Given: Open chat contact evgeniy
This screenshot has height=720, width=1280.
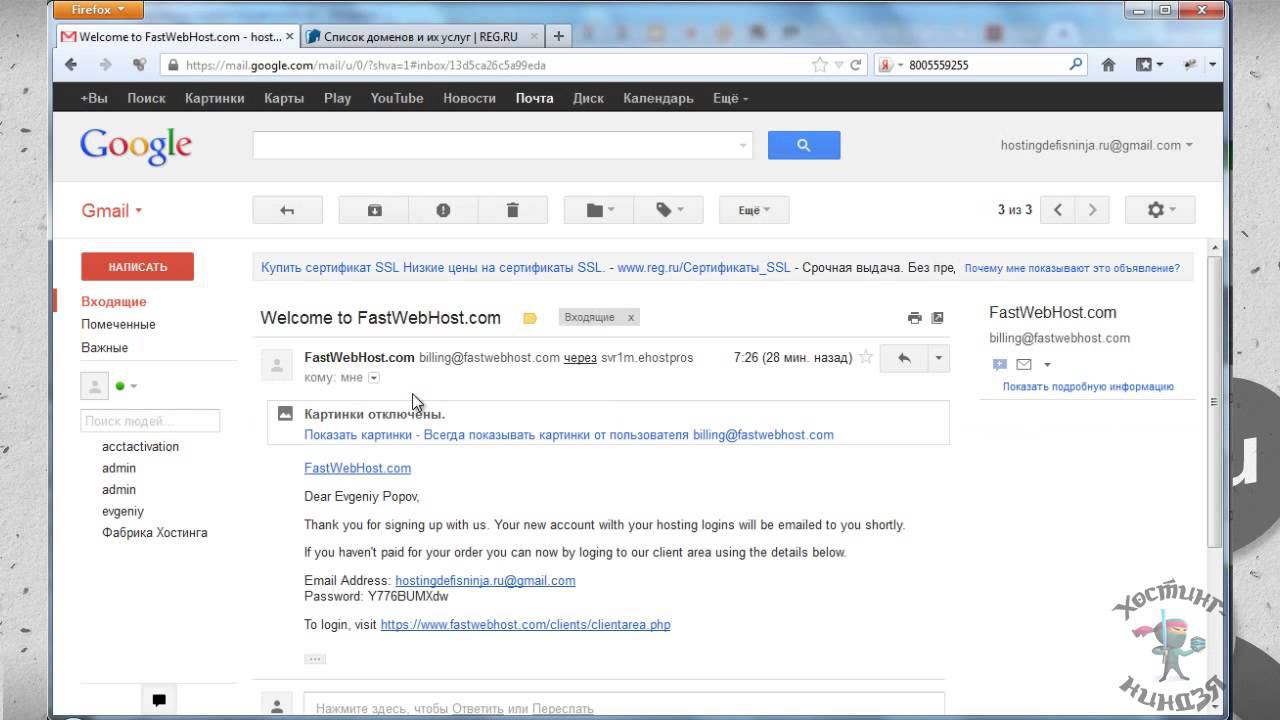Looking at the screenshot, I should click(123, 511).
